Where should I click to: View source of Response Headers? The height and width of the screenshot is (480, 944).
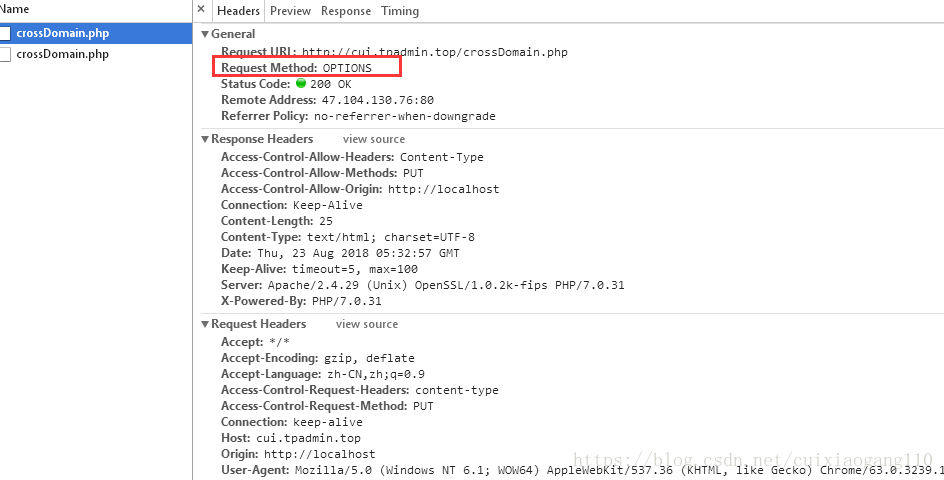point(374,139)
